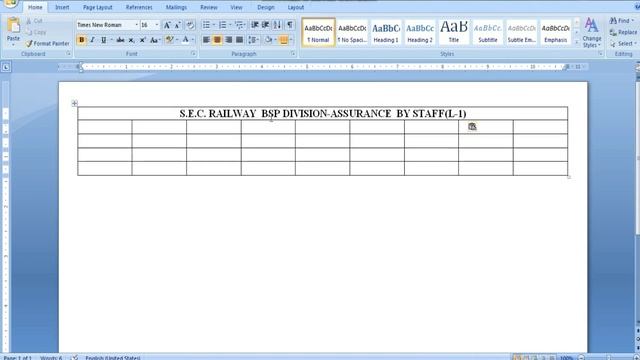Click the text highlight color icon

pyautogui.click(x=169, y=40)
